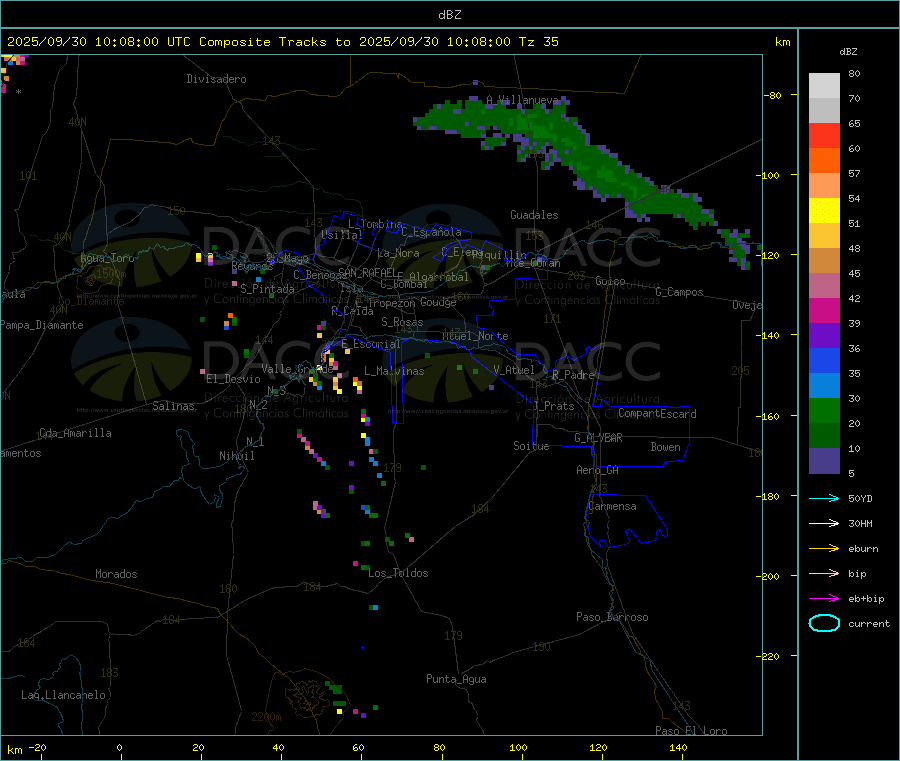The image size is (900, 761).
Task: Click the 'Agua_Toro' map label
Action: pyautogui.click(x=107, y=258)
